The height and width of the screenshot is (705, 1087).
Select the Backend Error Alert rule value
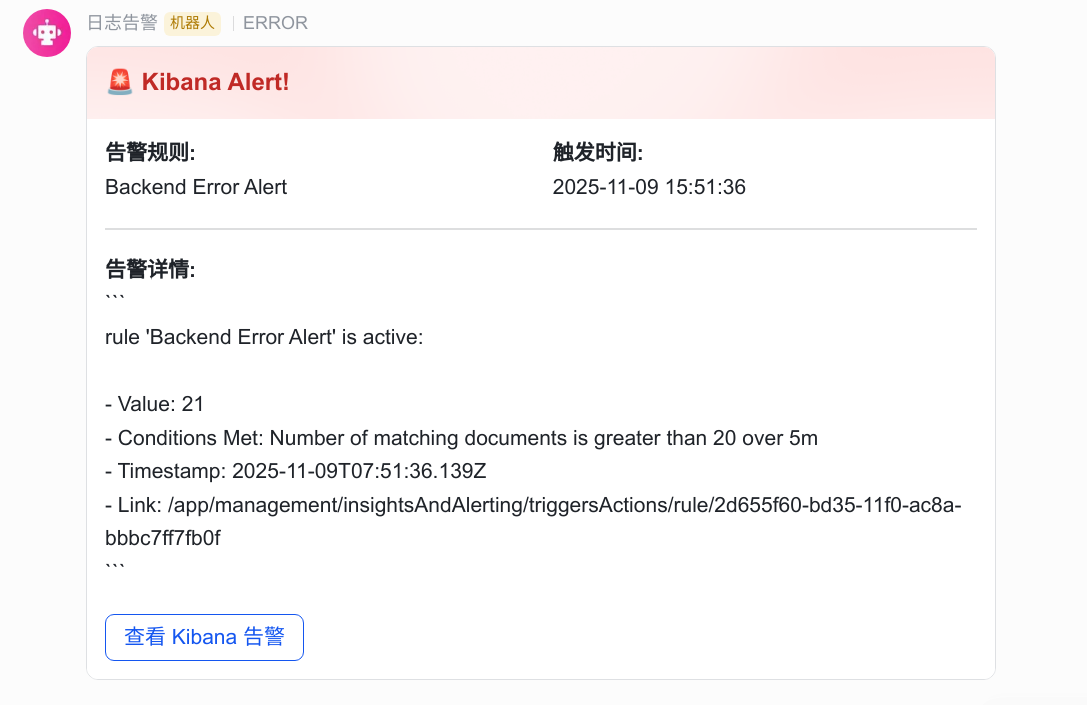pyautogui.click(x=196, y=187)
